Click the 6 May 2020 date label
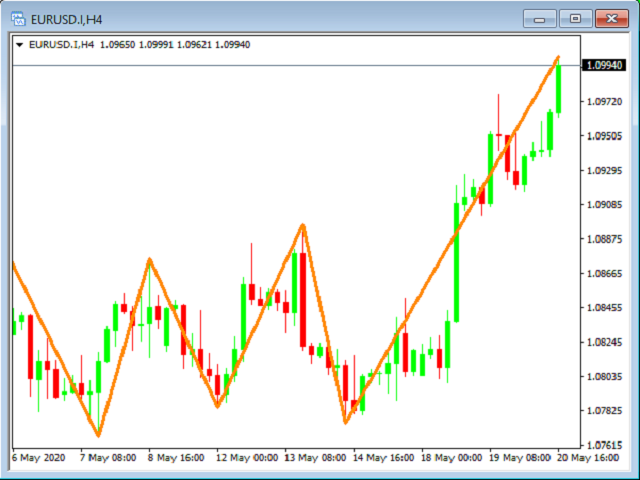Screen dimensions: 640x480 (x=38, y=458)
